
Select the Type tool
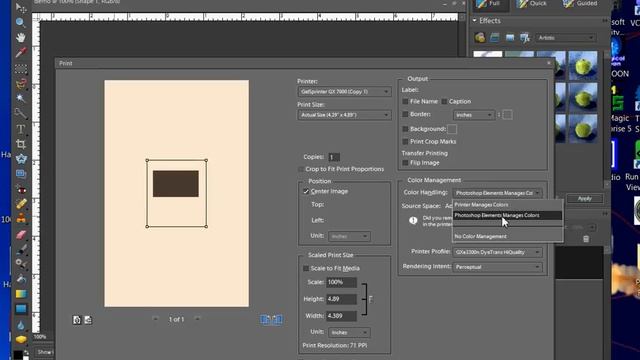20,129
